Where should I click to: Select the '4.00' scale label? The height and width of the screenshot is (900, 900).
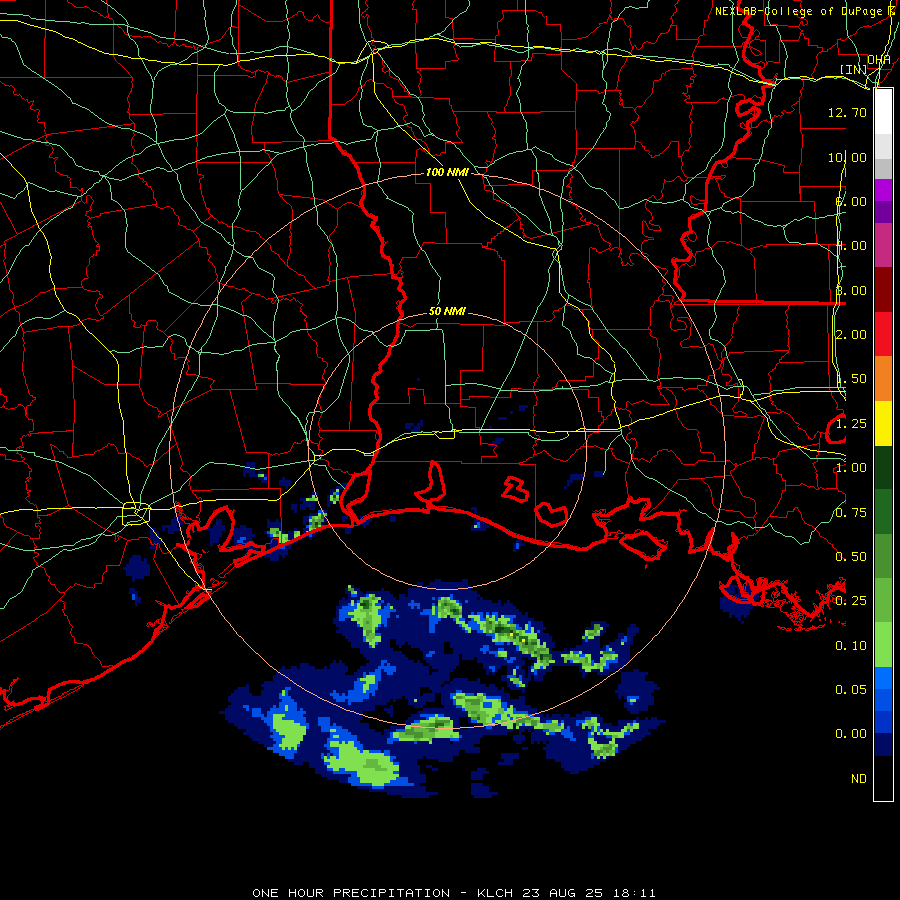coord(851,246)
